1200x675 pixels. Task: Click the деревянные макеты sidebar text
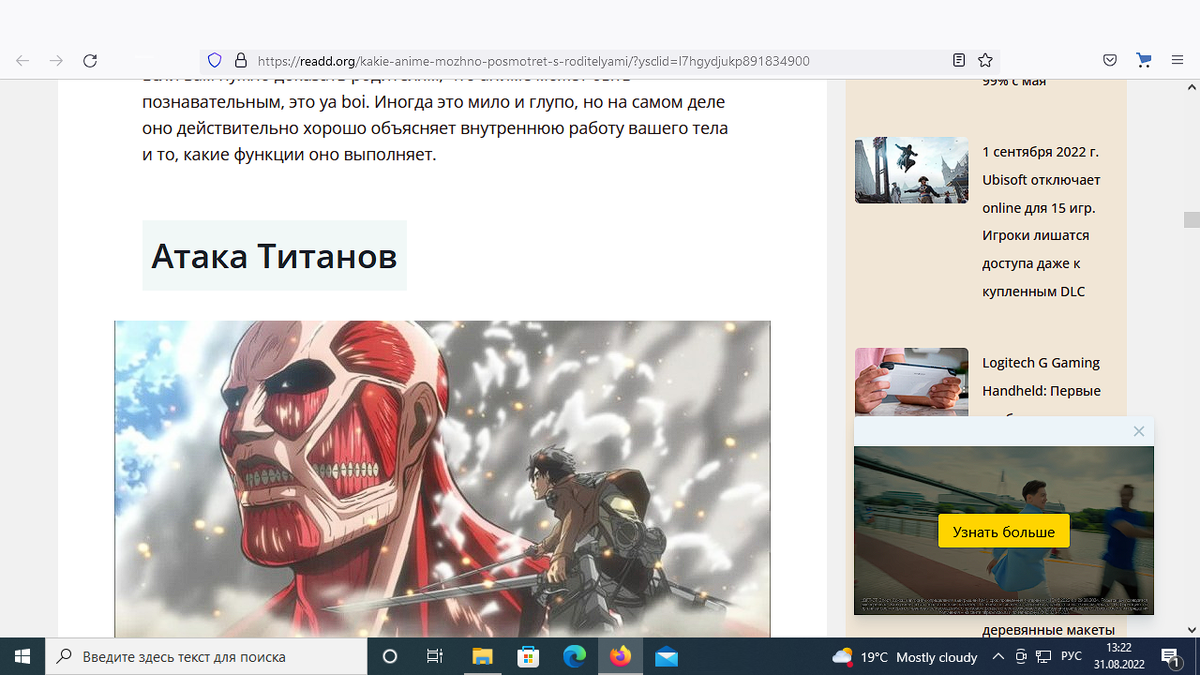click(x=1048, y=630)
